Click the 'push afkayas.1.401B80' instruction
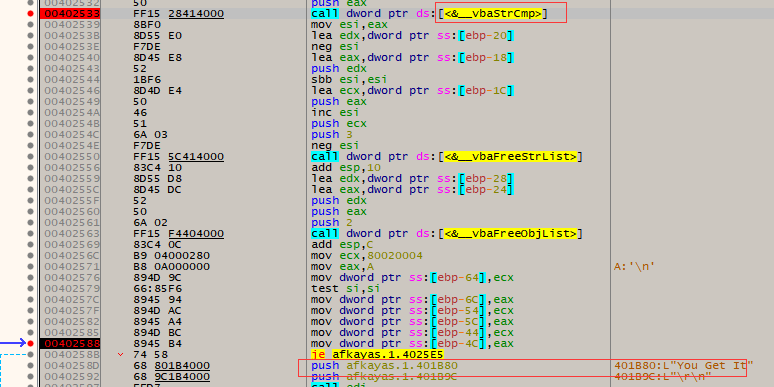 [x=385, y=366]
